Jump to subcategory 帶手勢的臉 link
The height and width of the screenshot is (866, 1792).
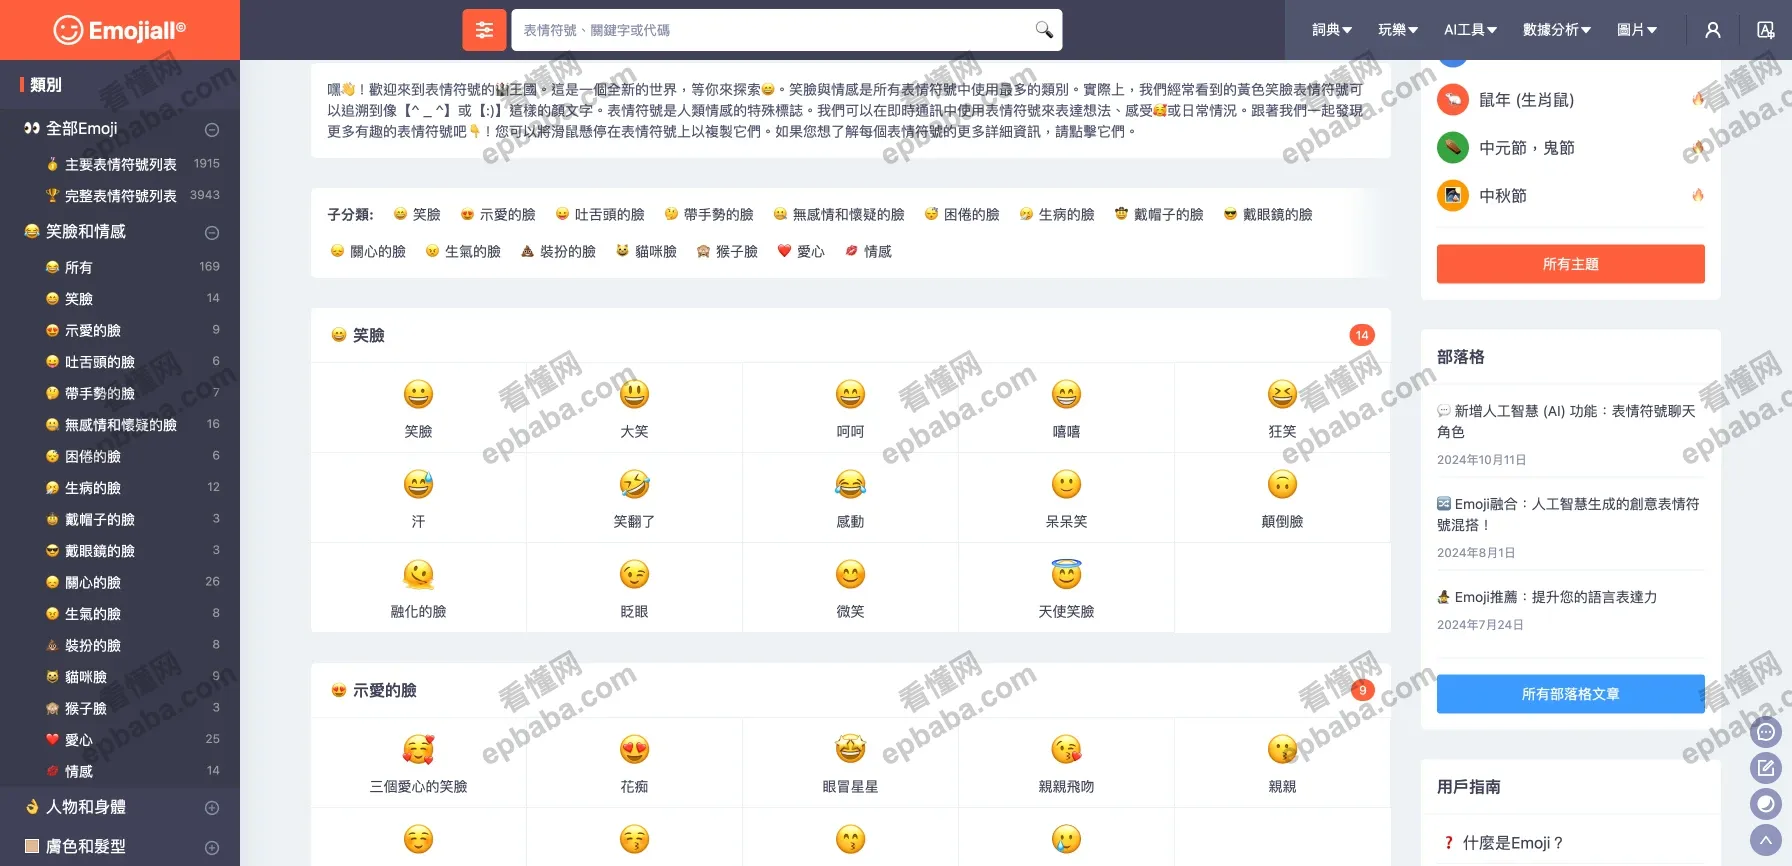708,214
